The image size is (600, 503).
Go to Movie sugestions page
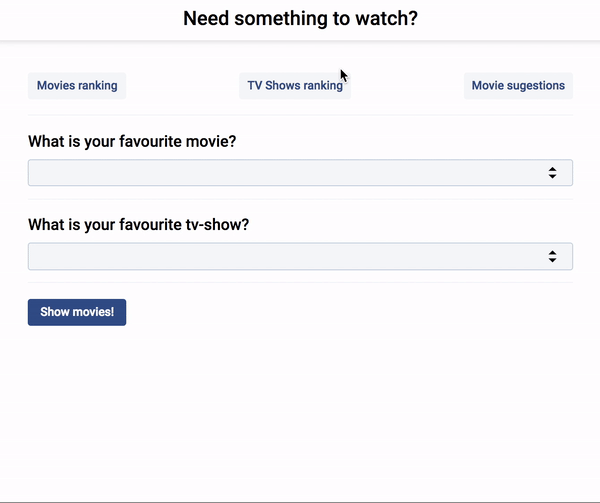518,86
